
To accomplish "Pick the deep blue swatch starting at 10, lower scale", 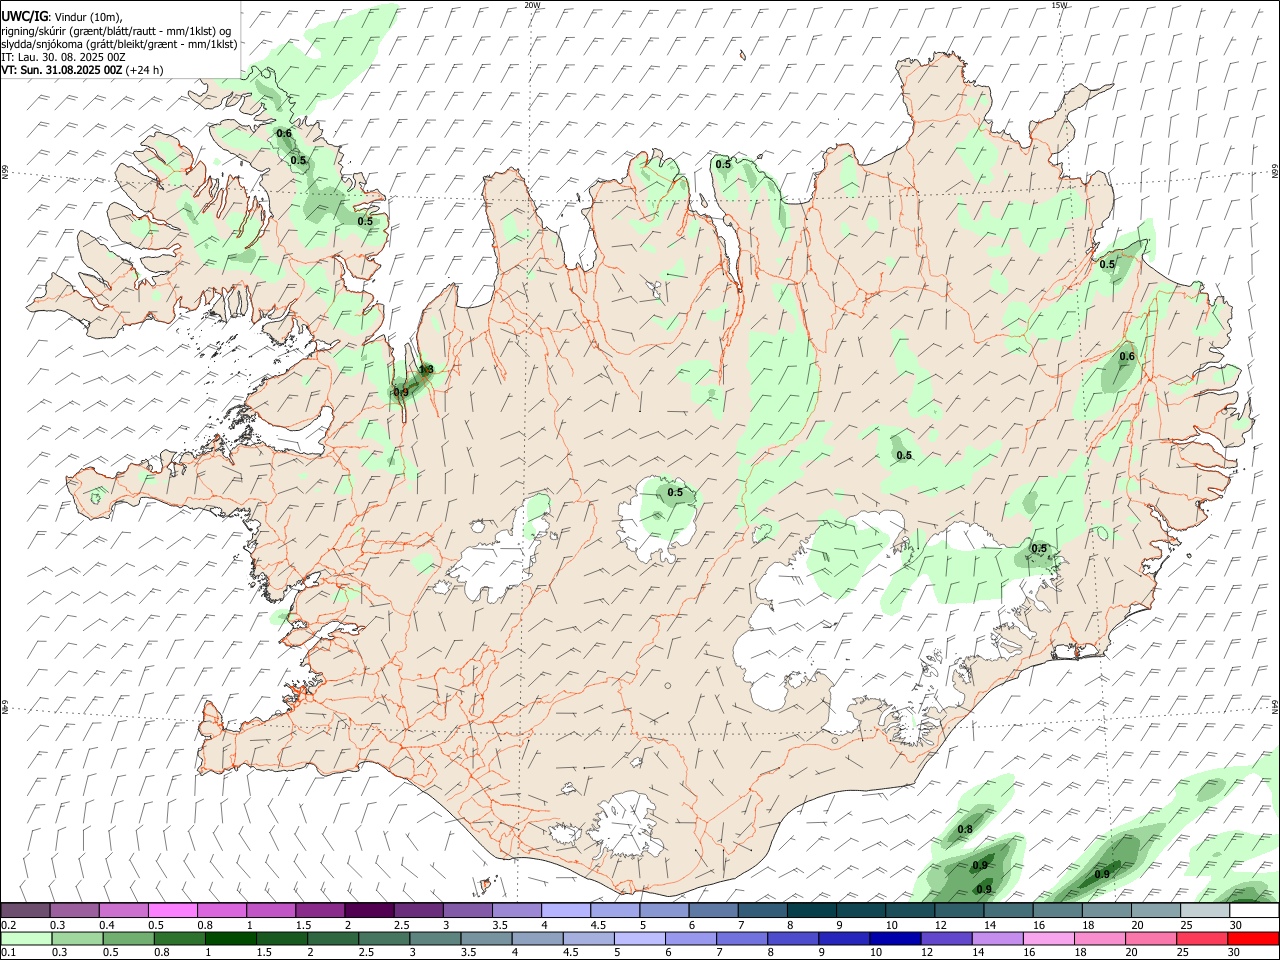I will pos(895,938).
